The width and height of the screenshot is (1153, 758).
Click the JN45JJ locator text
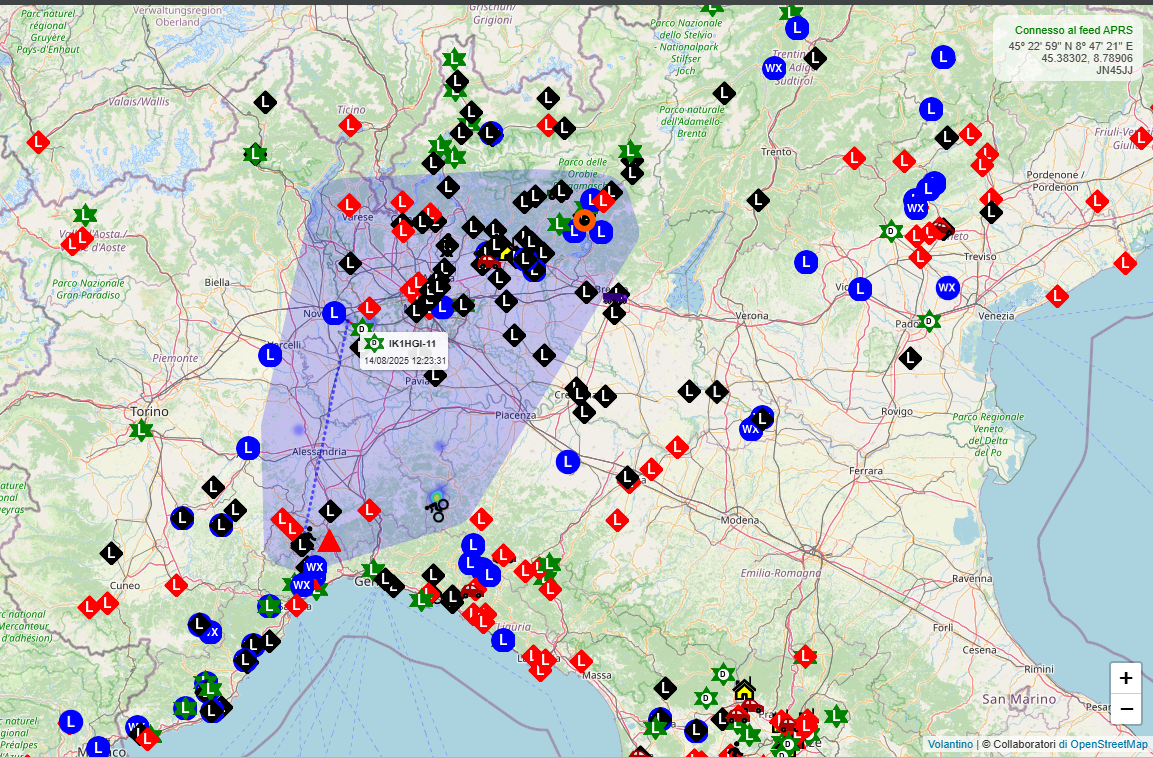(1114, 71)
